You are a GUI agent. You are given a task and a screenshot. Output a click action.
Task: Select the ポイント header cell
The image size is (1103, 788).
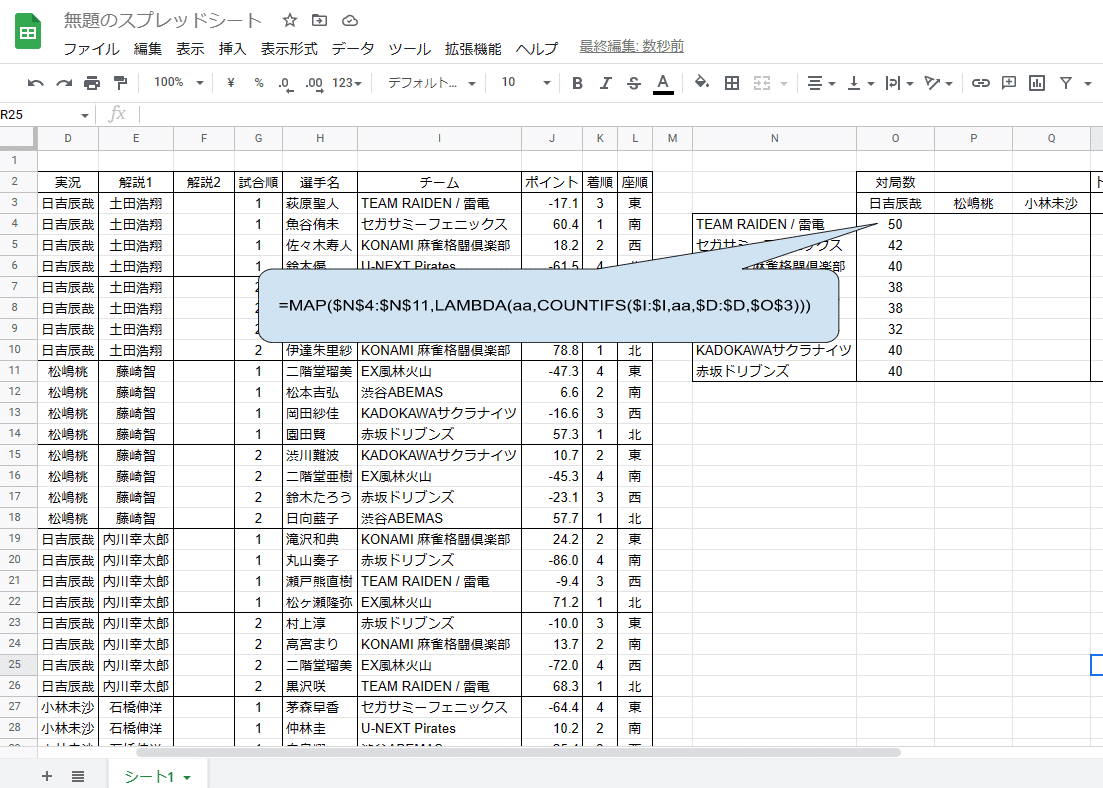tap(552, 182)
